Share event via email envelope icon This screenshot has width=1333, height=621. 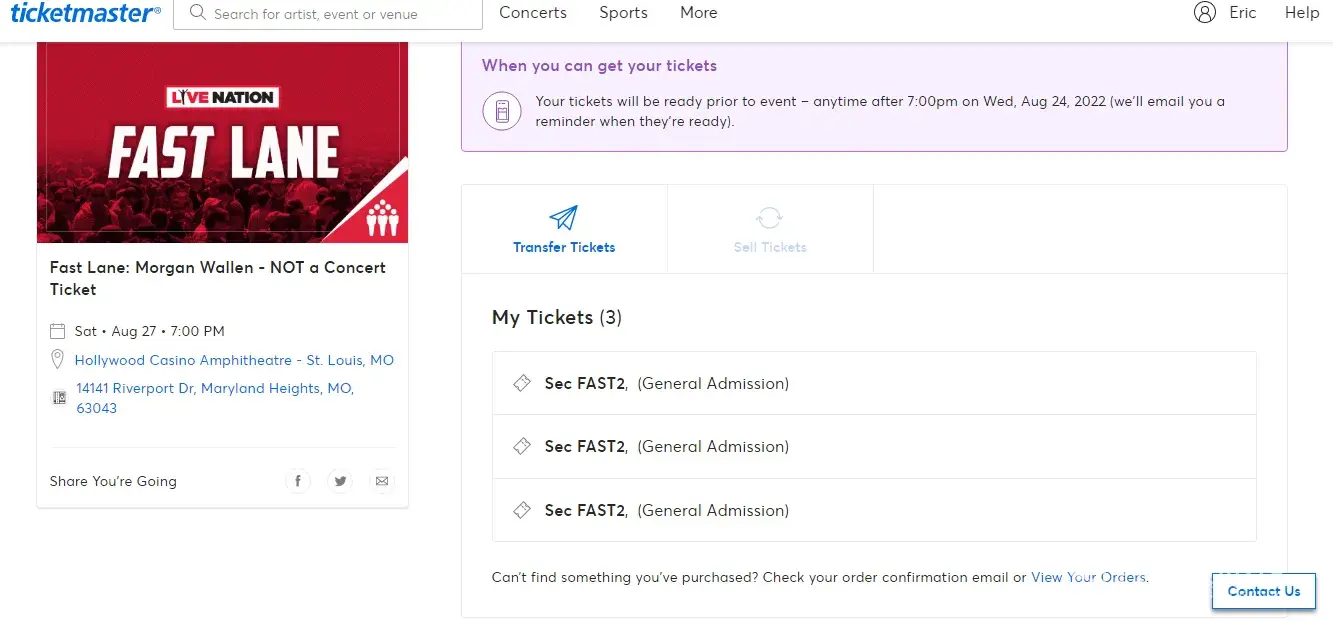point(382,481)
